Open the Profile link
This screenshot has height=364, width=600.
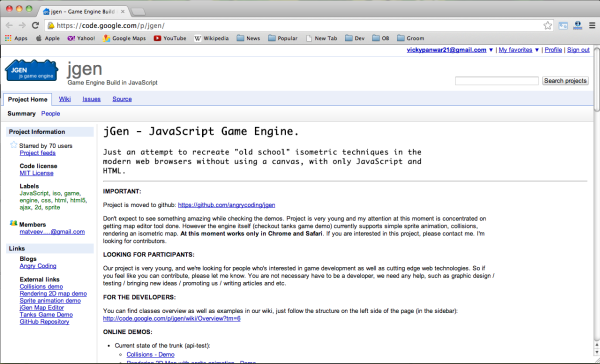click(553, 50)
